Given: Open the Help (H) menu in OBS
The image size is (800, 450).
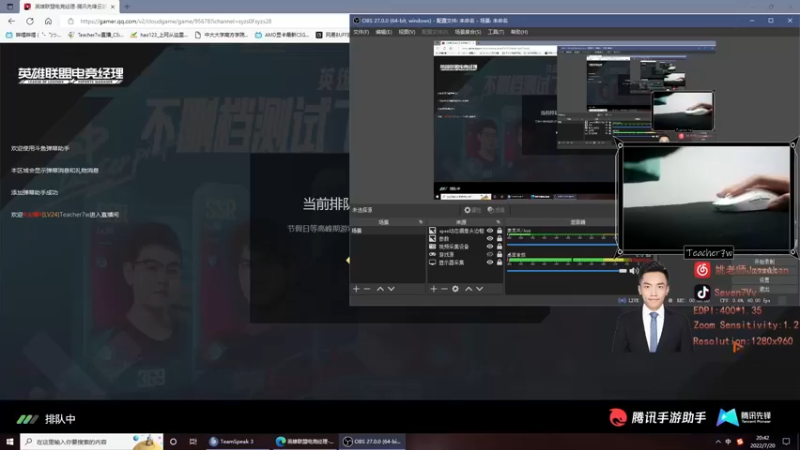Looking at the screenshot, I should (519, 32).
